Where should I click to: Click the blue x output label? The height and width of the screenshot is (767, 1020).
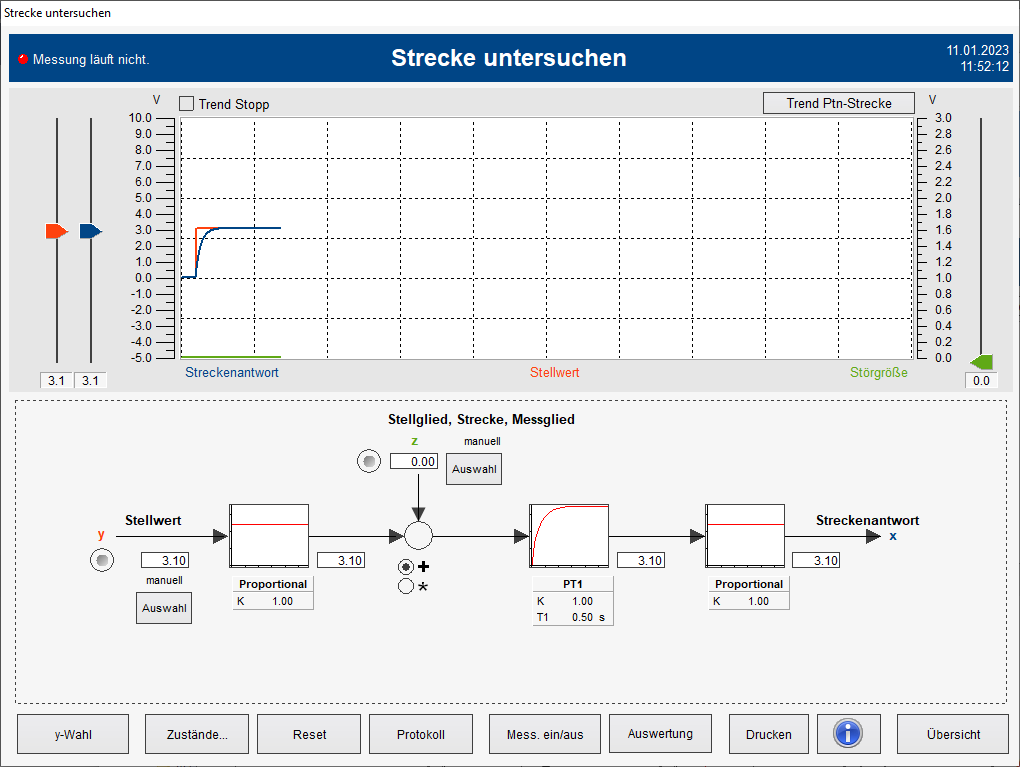[893, 536]
